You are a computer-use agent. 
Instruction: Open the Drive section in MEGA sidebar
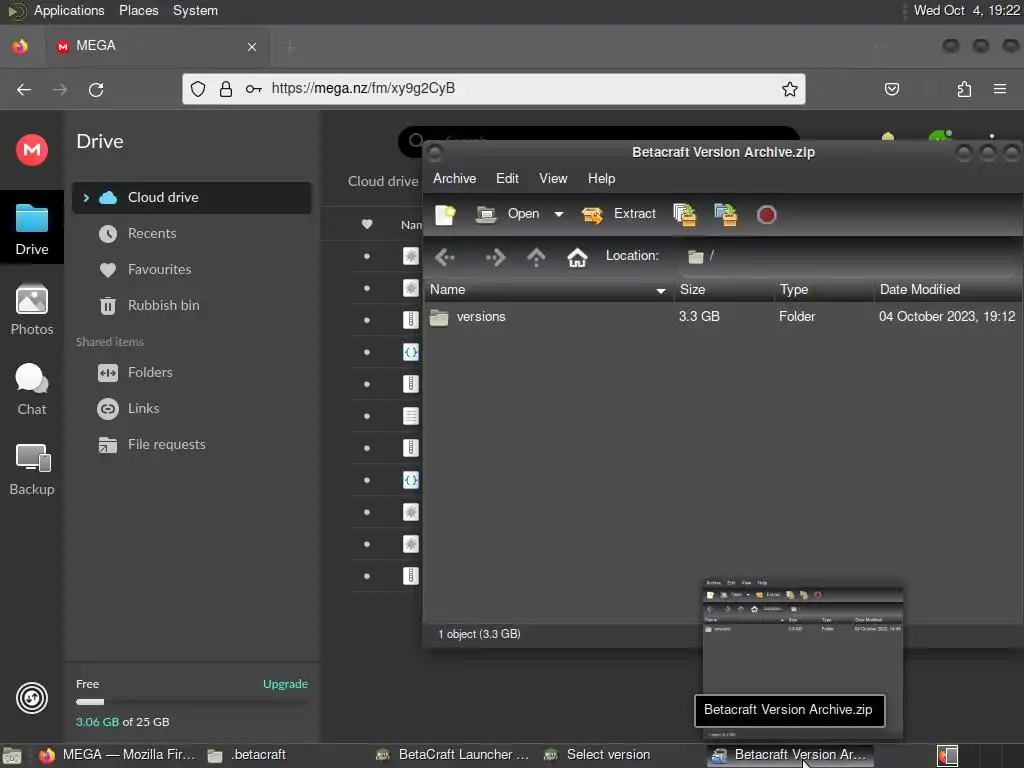[x=32, y=229]
